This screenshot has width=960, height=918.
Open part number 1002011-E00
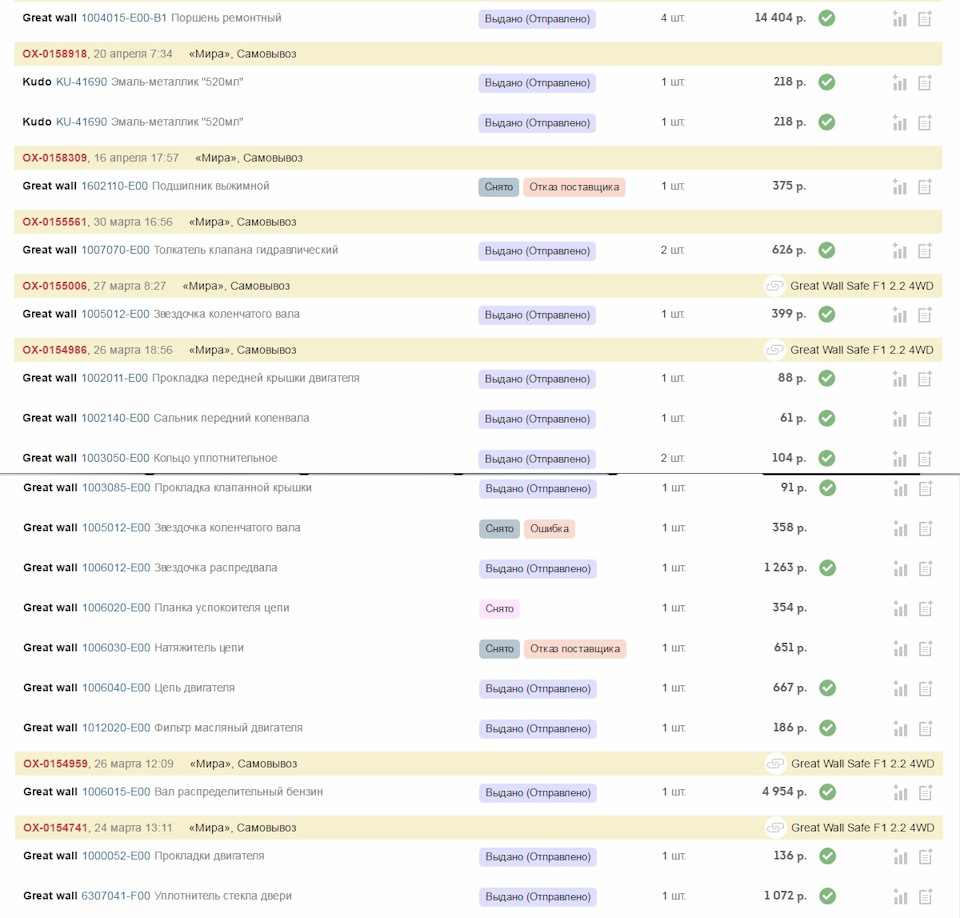click(x=114, y=378)
